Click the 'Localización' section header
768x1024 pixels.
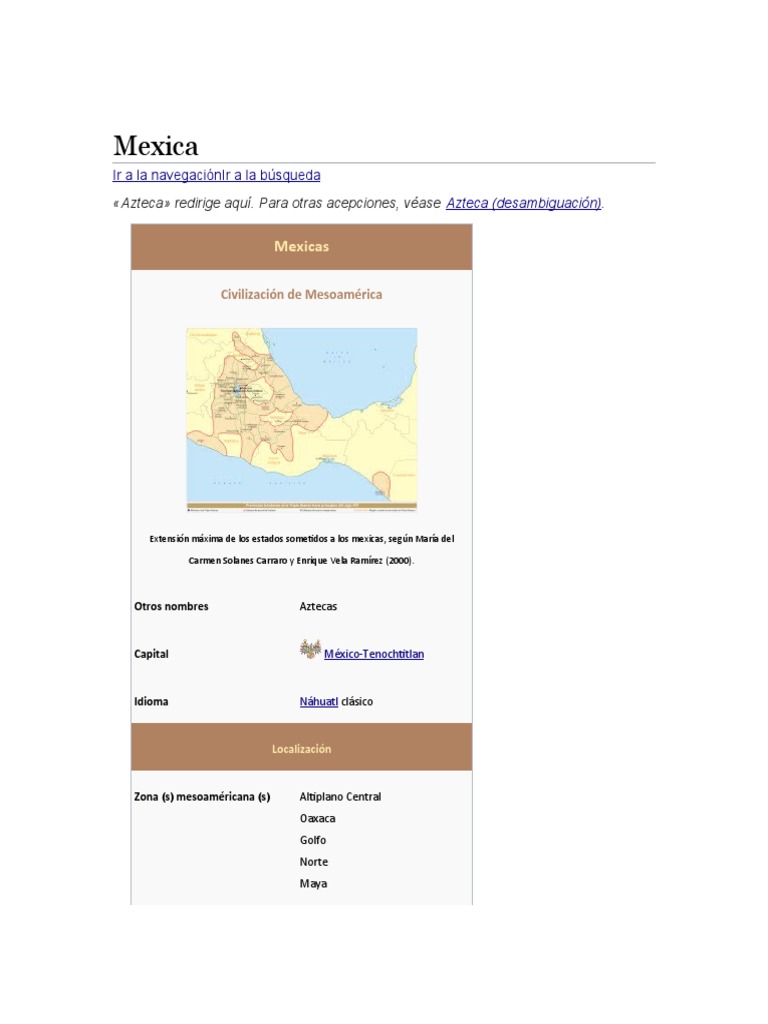pyautogui.click(x=302, y=748)
